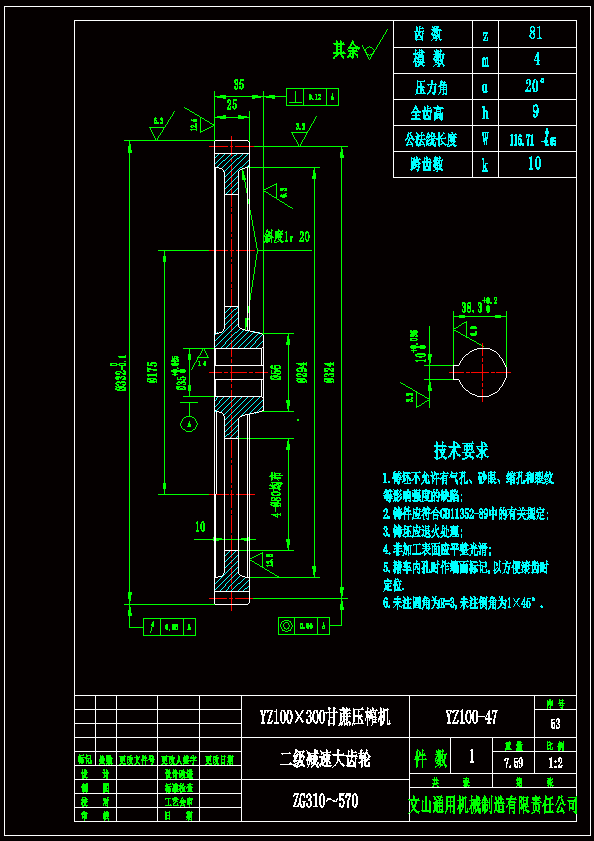Click the Ø324 diameter dimension
The image size is (594, 841).
pos(329,371)
